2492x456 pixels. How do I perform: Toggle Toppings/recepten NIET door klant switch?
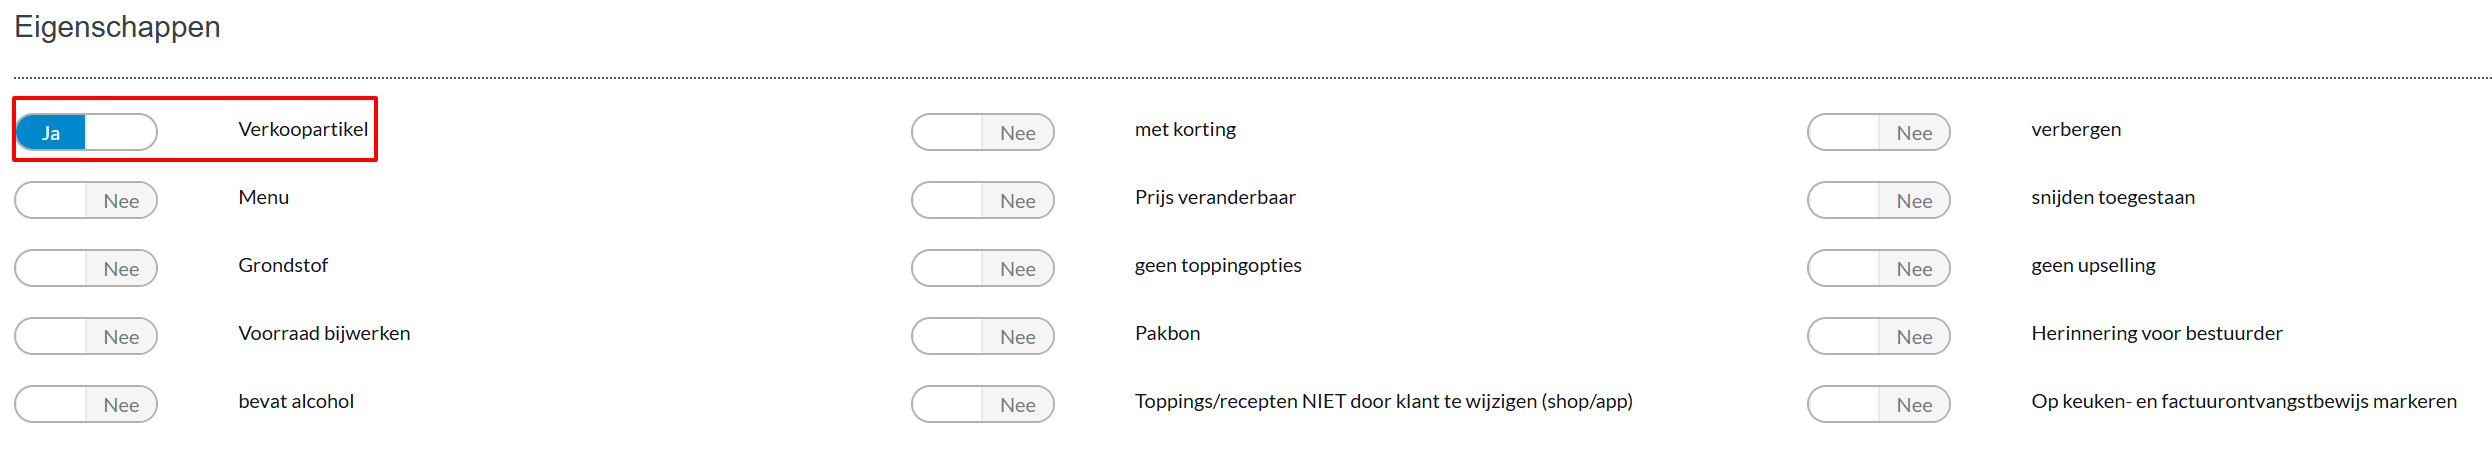tap(982, 404)
